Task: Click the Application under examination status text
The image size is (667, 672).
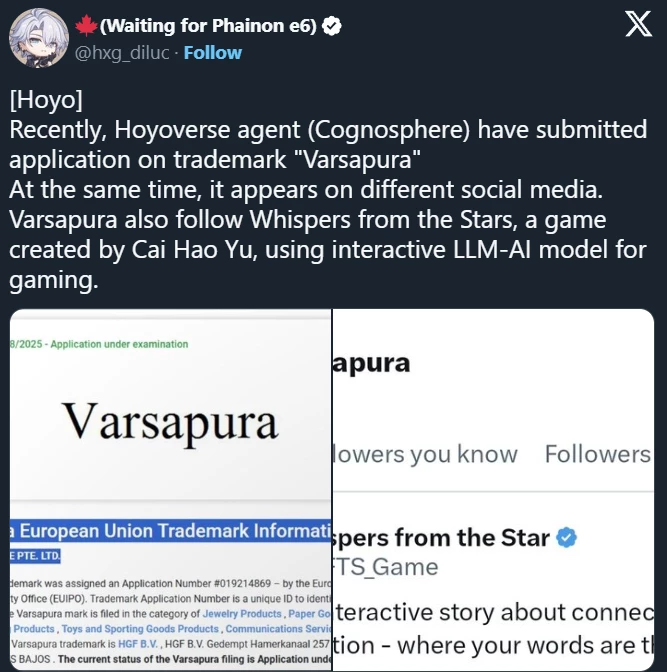Action: tap(119, 344)
